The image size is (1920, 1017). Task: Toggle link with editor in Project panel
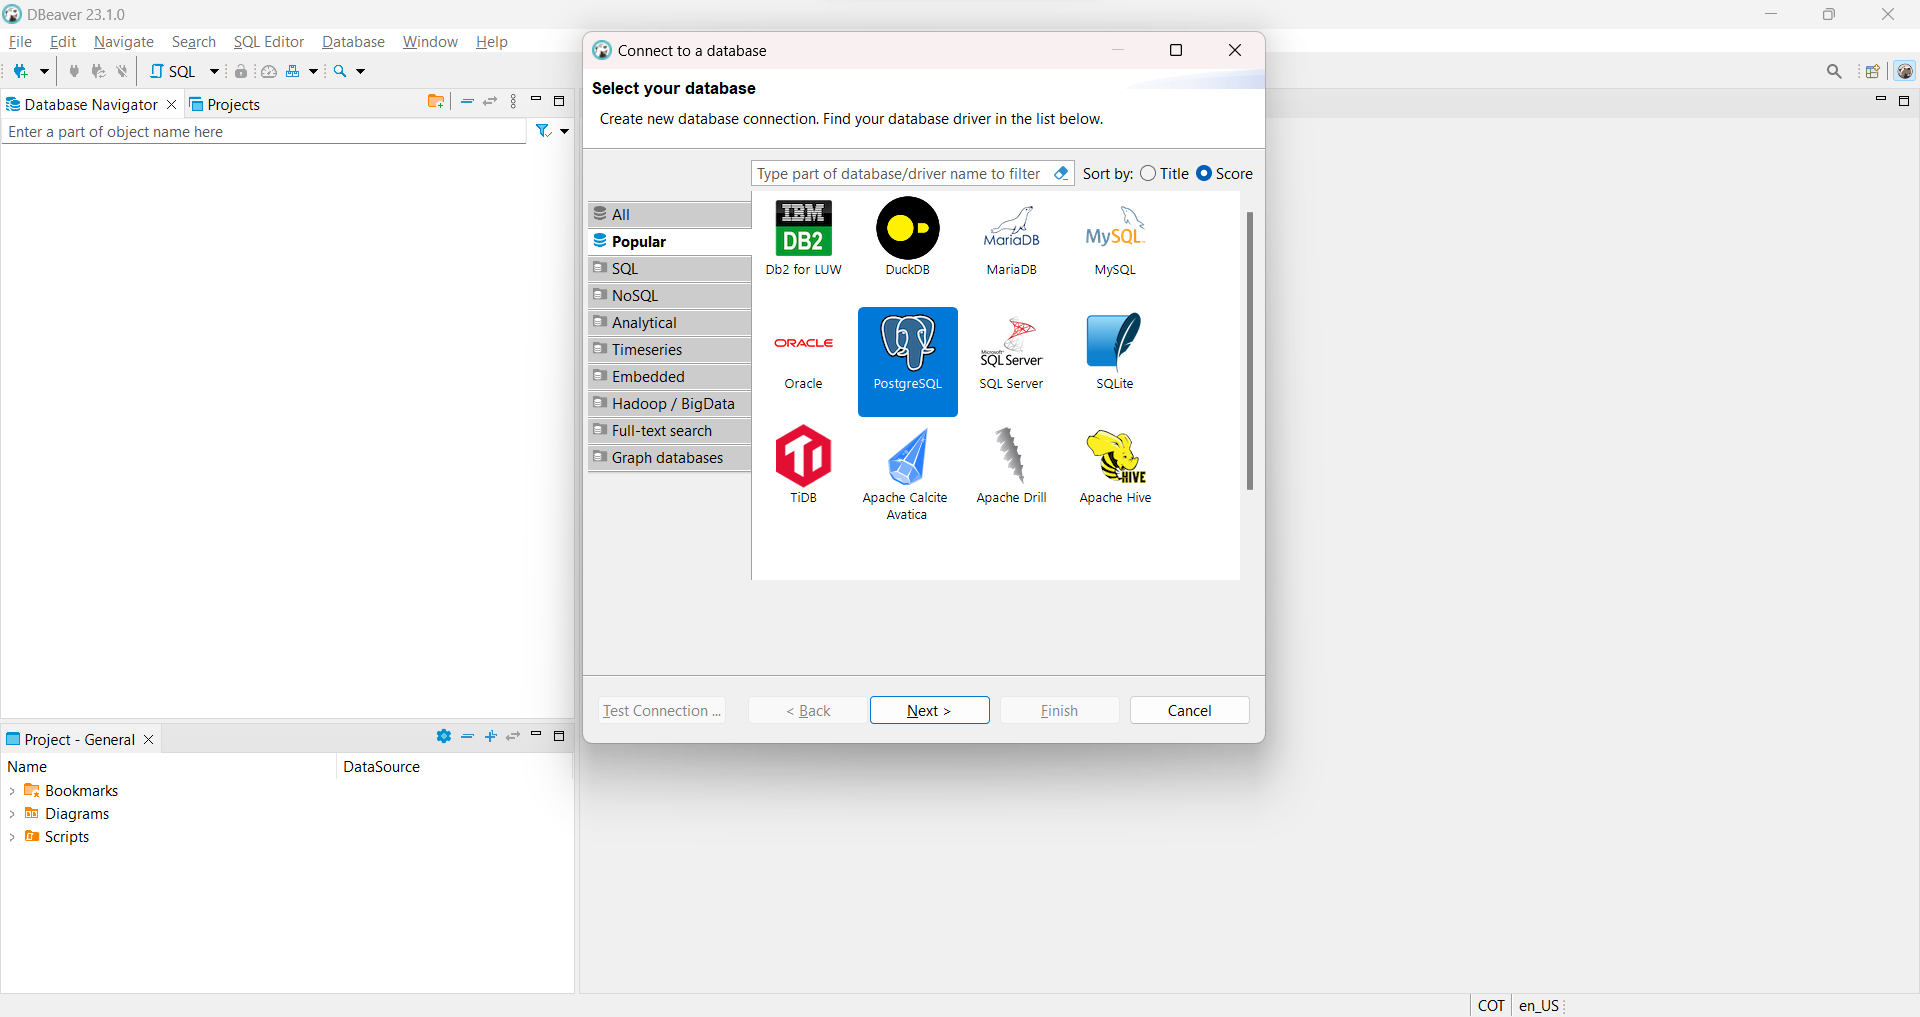coord(513,736)
